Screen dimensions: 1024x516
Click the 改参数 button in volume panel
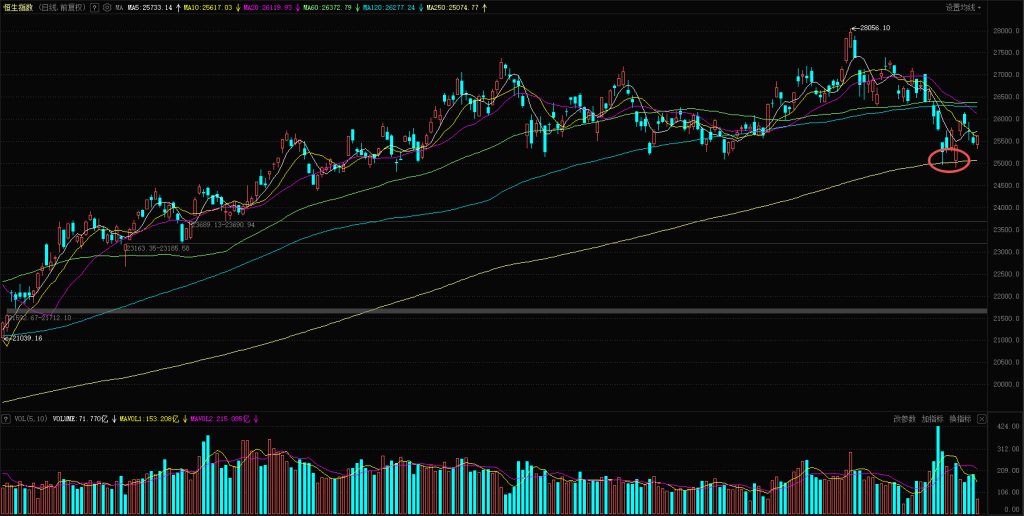[904, 419]
